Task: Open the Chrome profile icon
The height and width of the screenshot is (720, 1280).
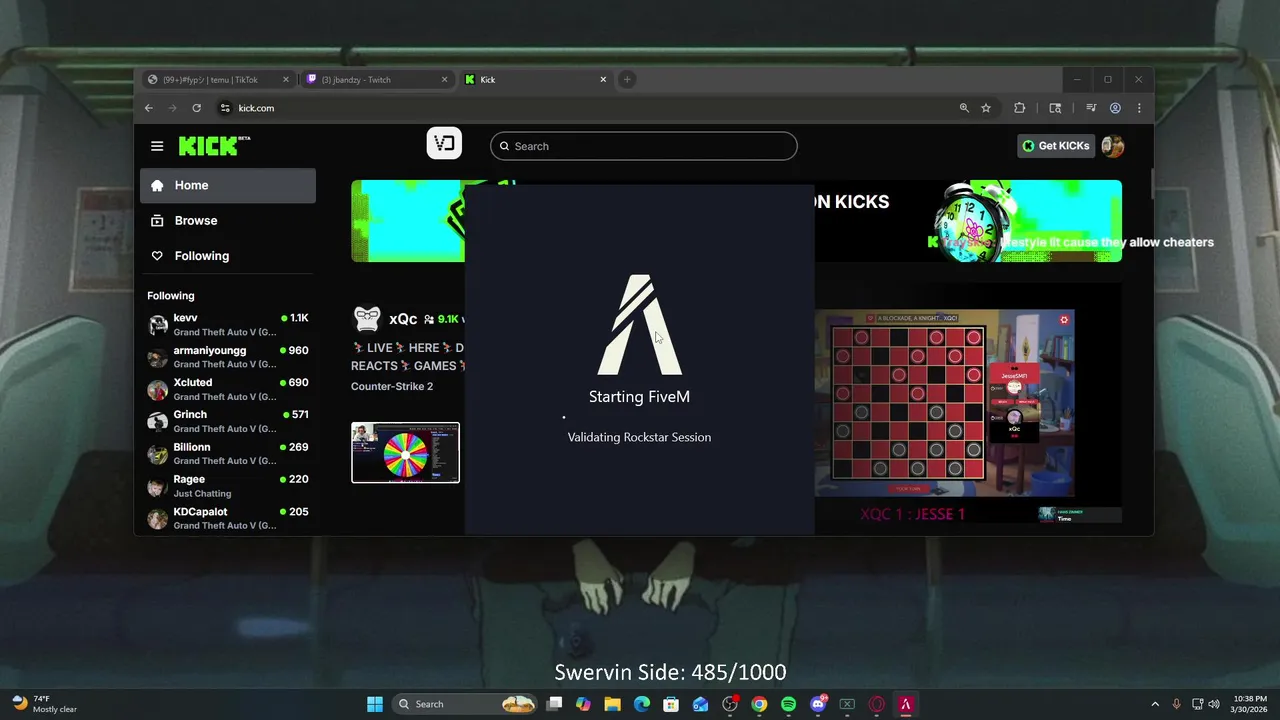Action: pos(1115,108)
